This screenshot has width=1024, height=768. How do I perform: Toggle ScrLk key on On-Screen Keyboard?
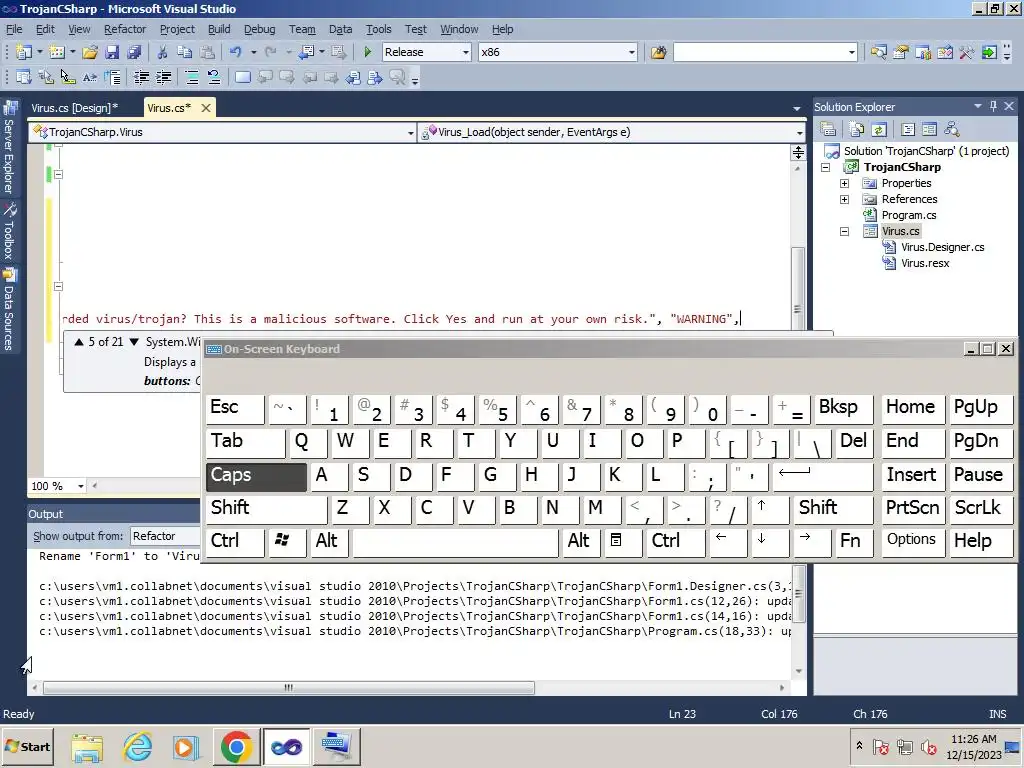click(982, 508)
